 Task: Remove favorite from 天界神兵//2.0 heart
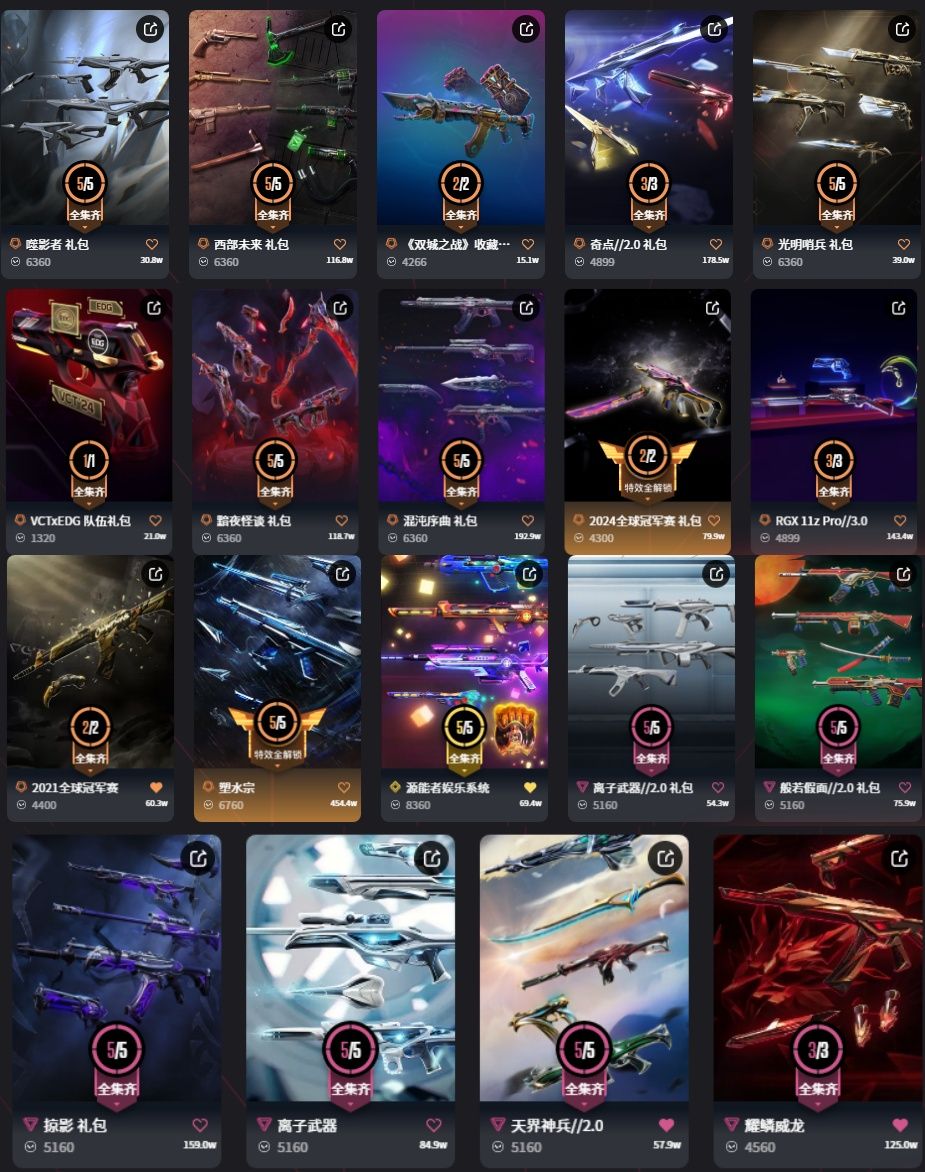point(666,1125)
